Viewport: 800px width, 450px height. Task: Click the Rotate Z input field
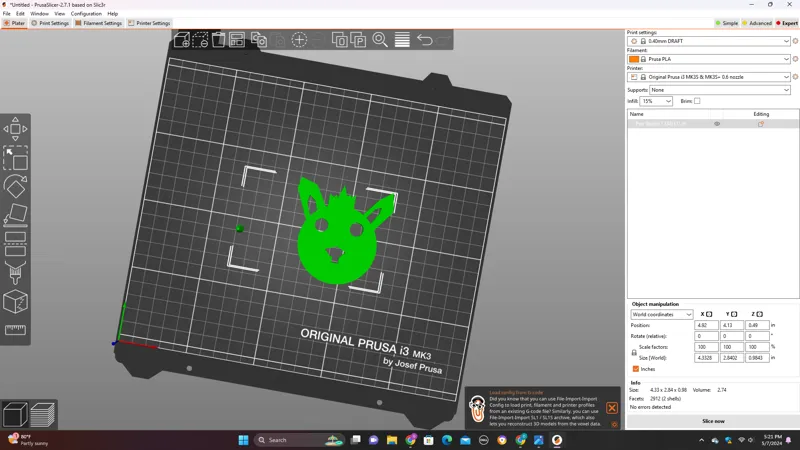(x=757, y=336)
